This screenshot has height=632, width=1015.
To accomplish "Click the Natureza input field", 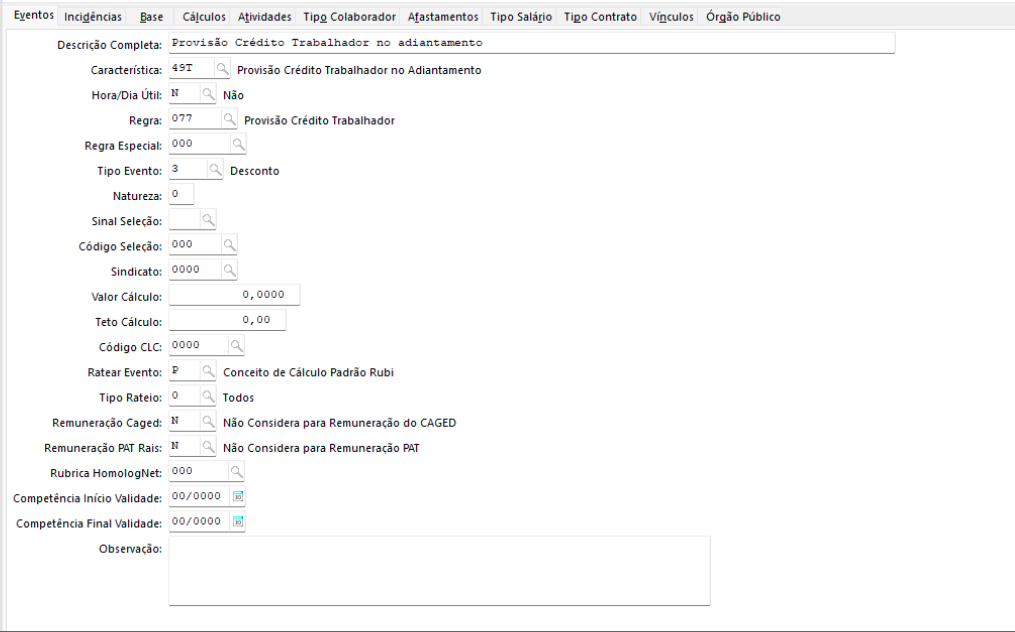I will tap(181, 195).
